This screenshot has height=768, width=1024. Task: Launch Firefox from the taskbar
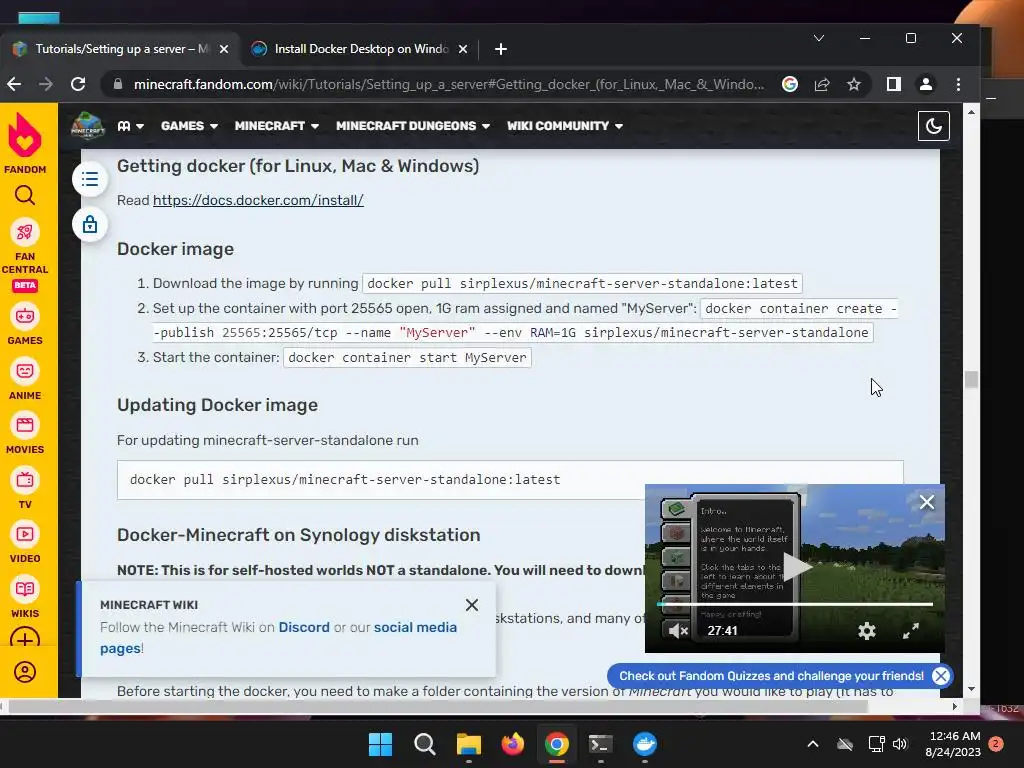[513, 744]
